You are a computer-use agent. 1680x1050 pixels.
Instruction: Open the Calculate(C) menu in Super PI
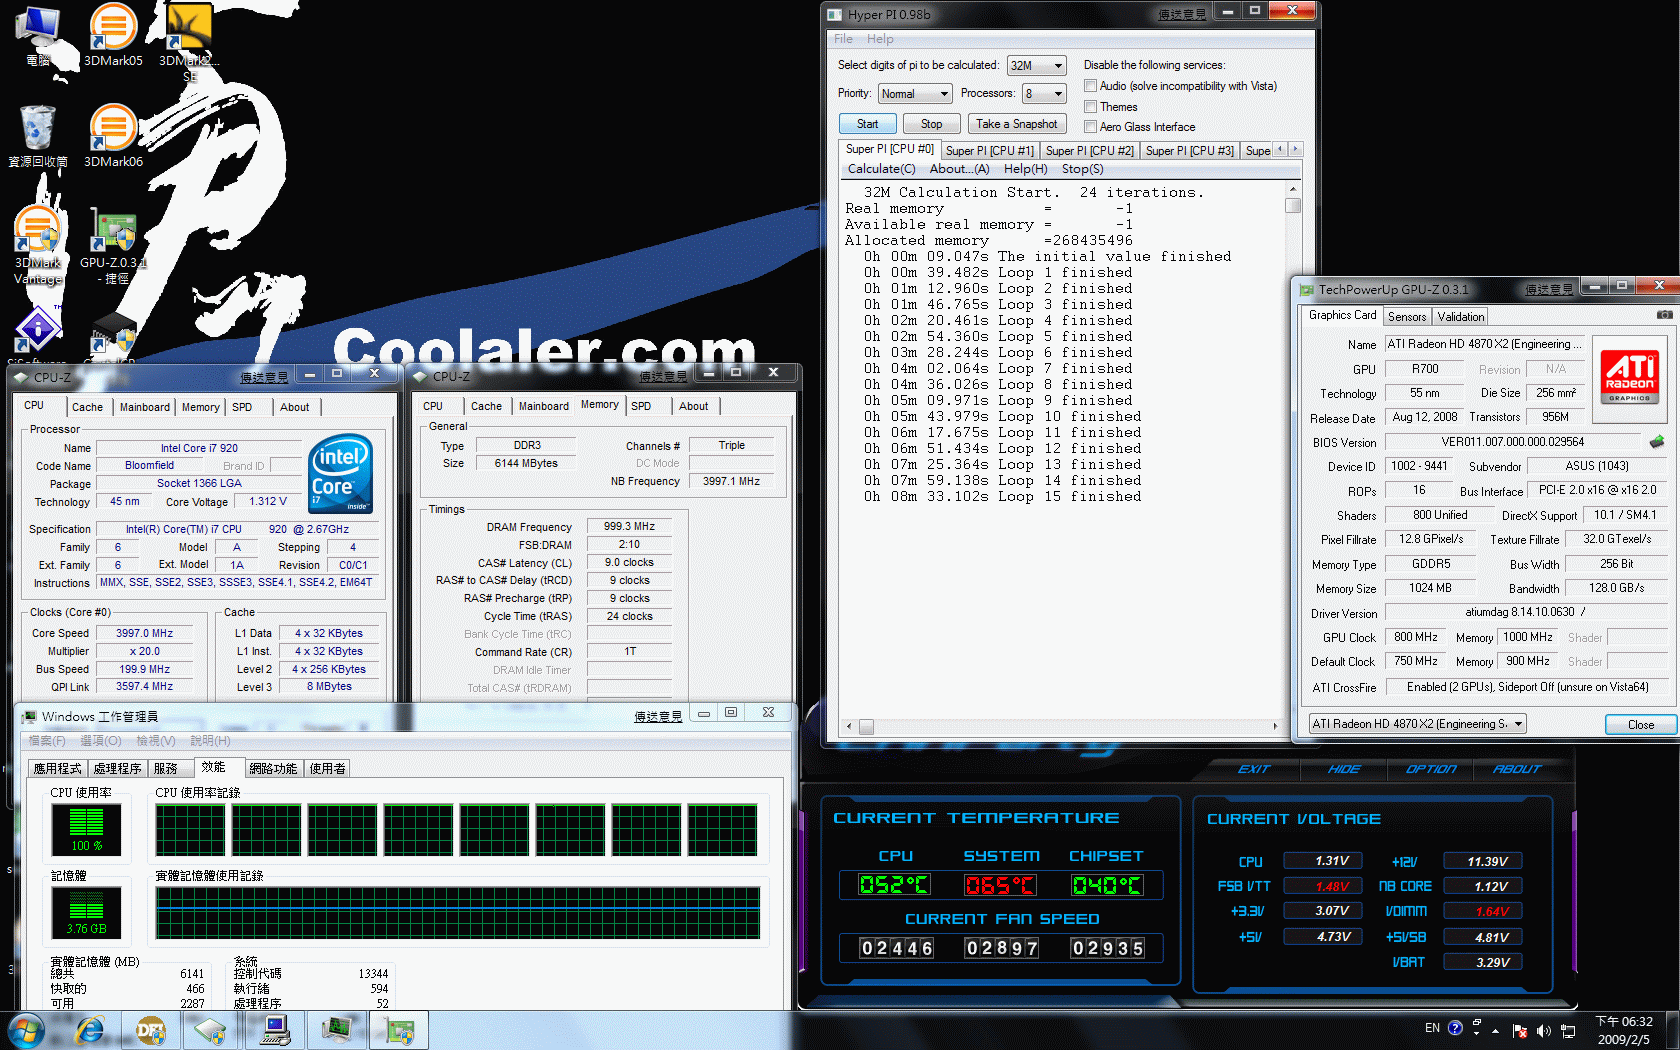coord(882,169)
